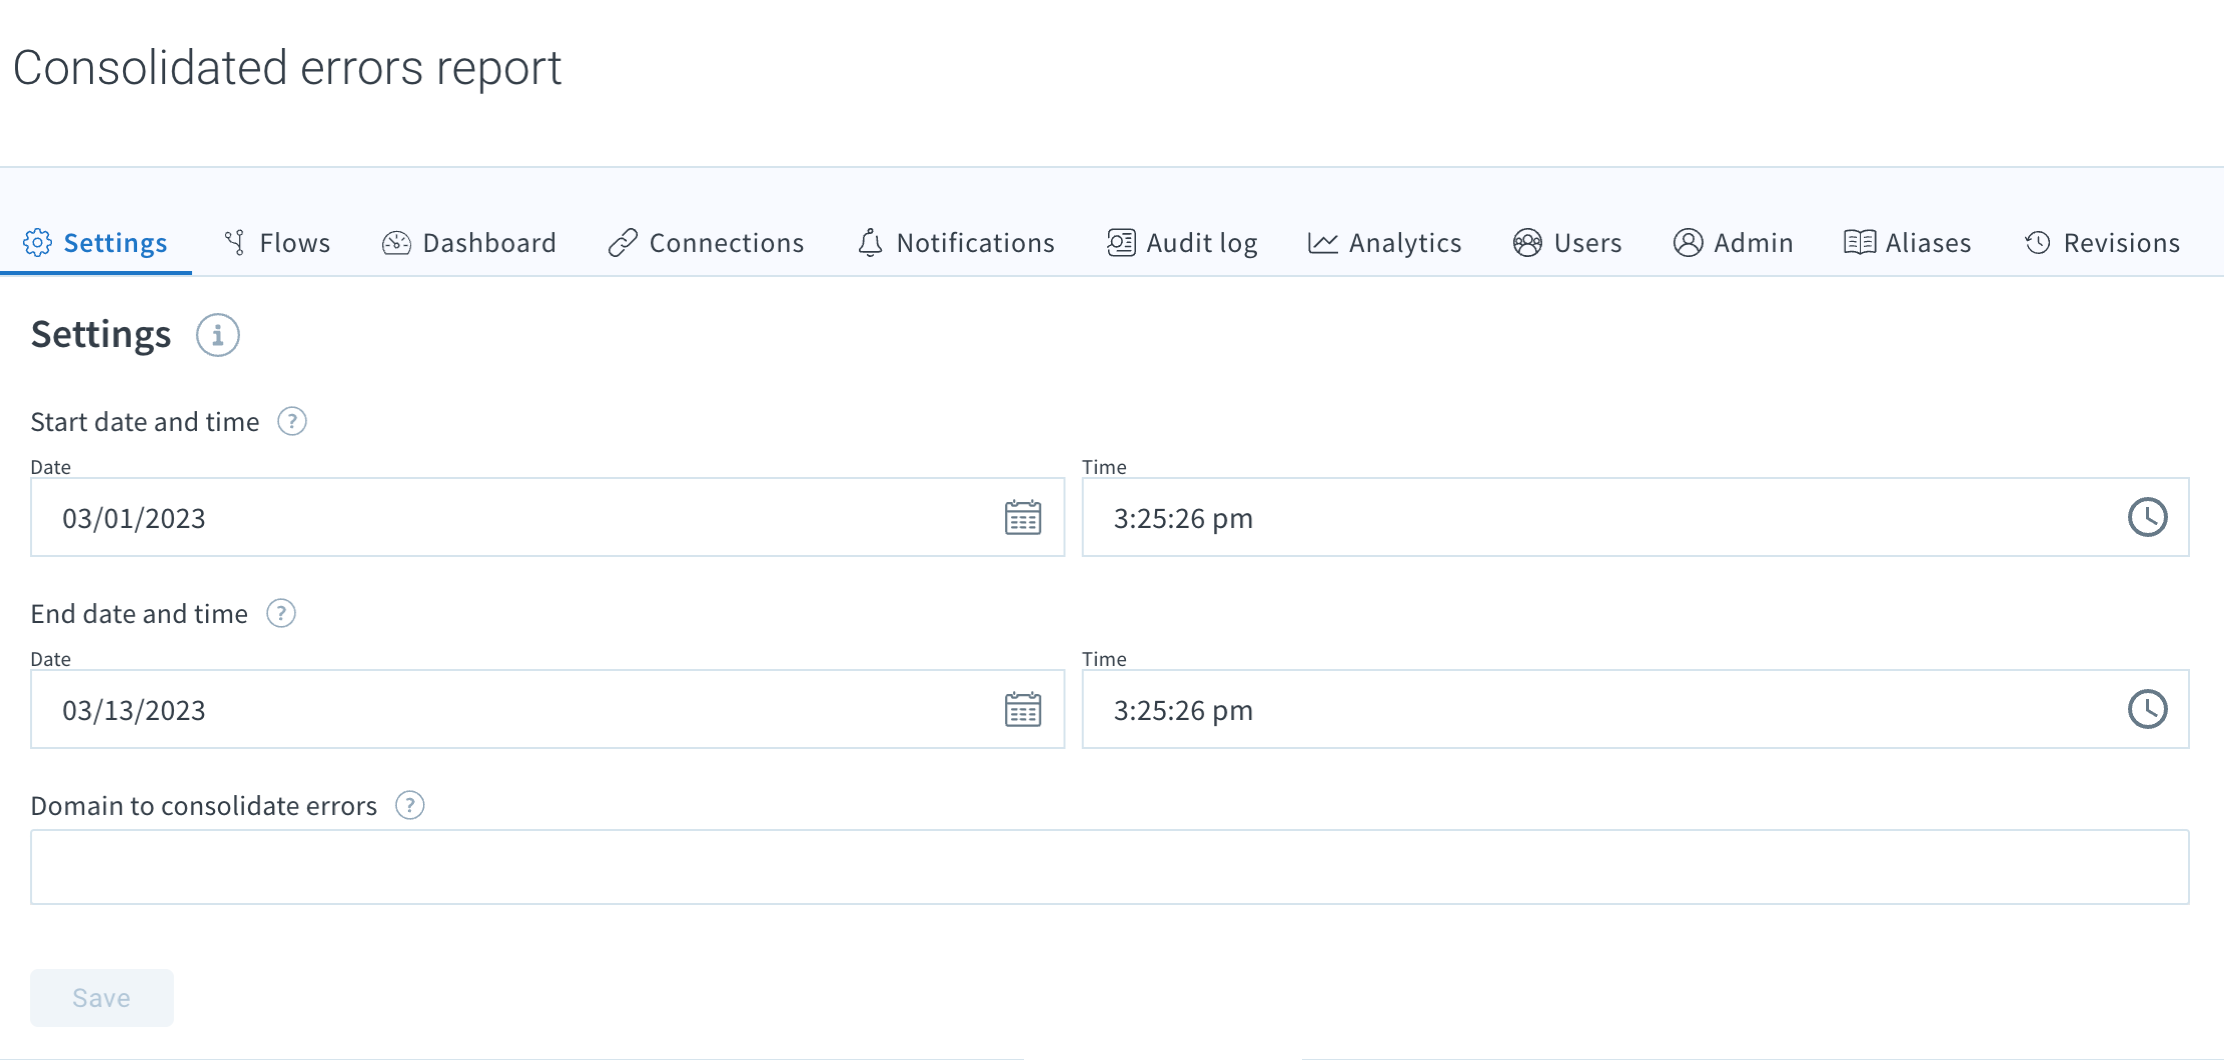The height and width of the screenshot is (1060, 2224).
Task: Open the Revisions tab
Action: click(2121, 242)
